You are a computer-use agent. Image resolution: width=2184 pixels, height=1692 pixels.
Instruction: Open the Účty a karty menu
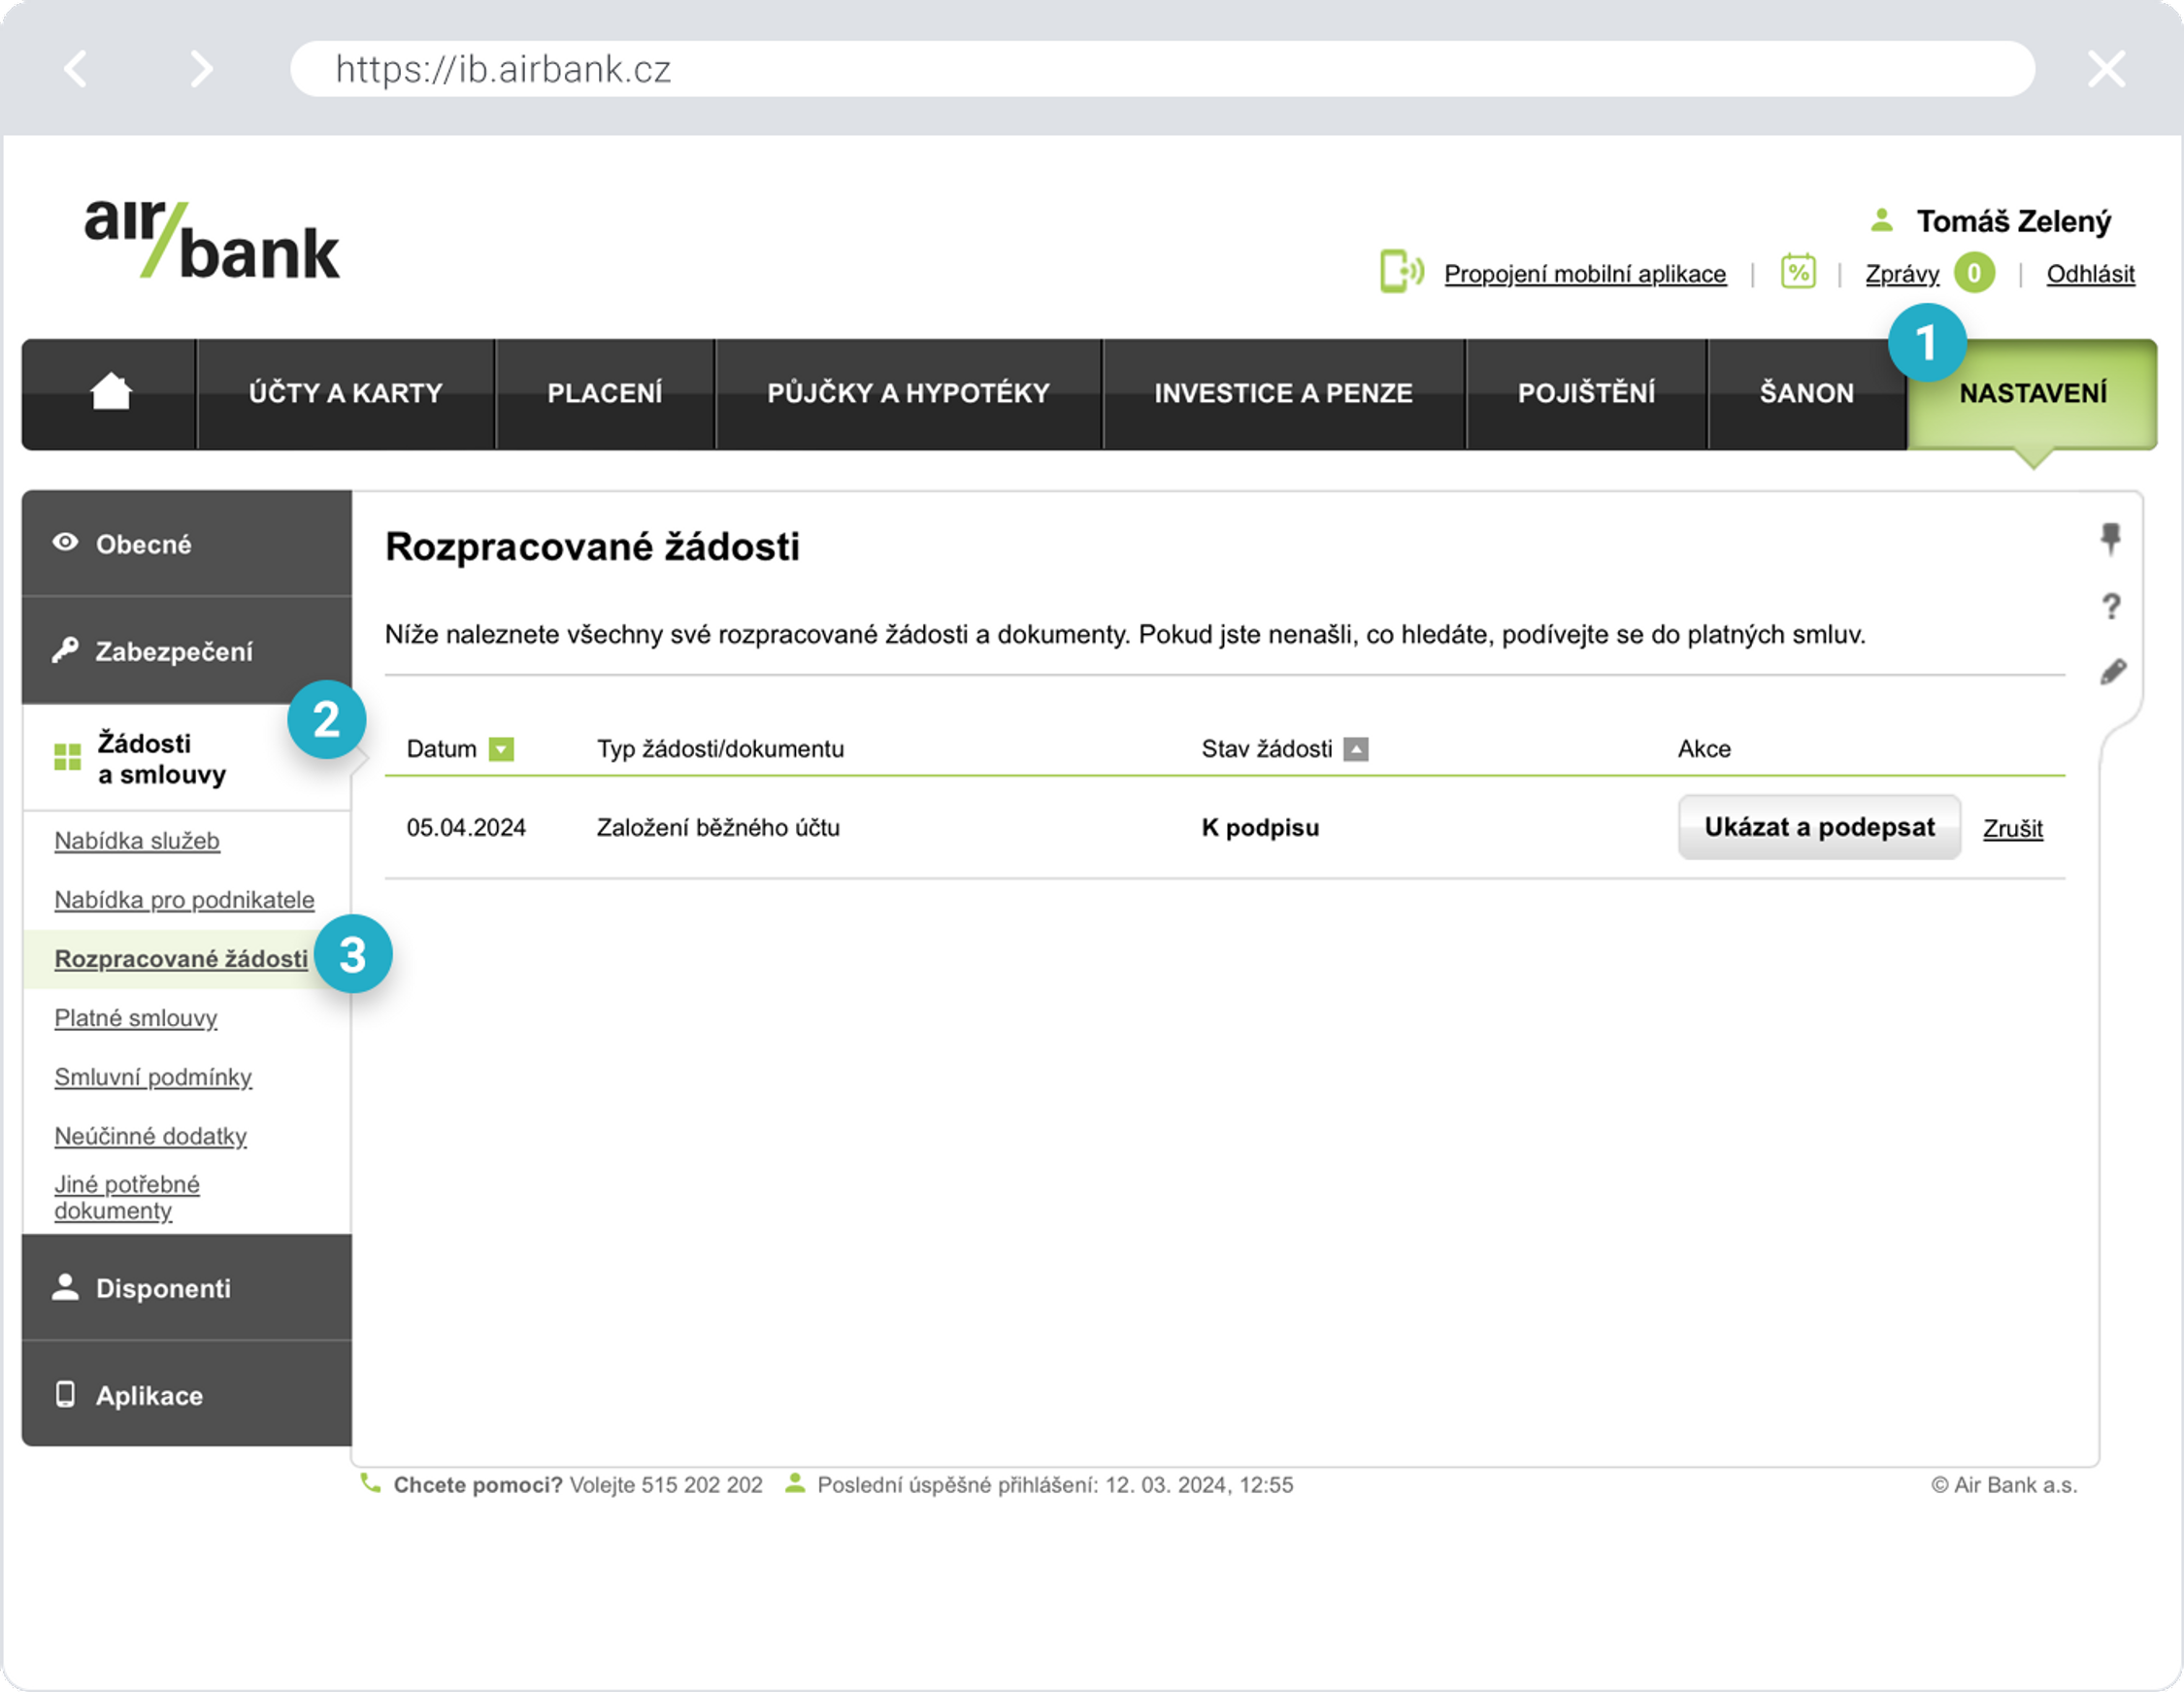(x=346, y=394)
